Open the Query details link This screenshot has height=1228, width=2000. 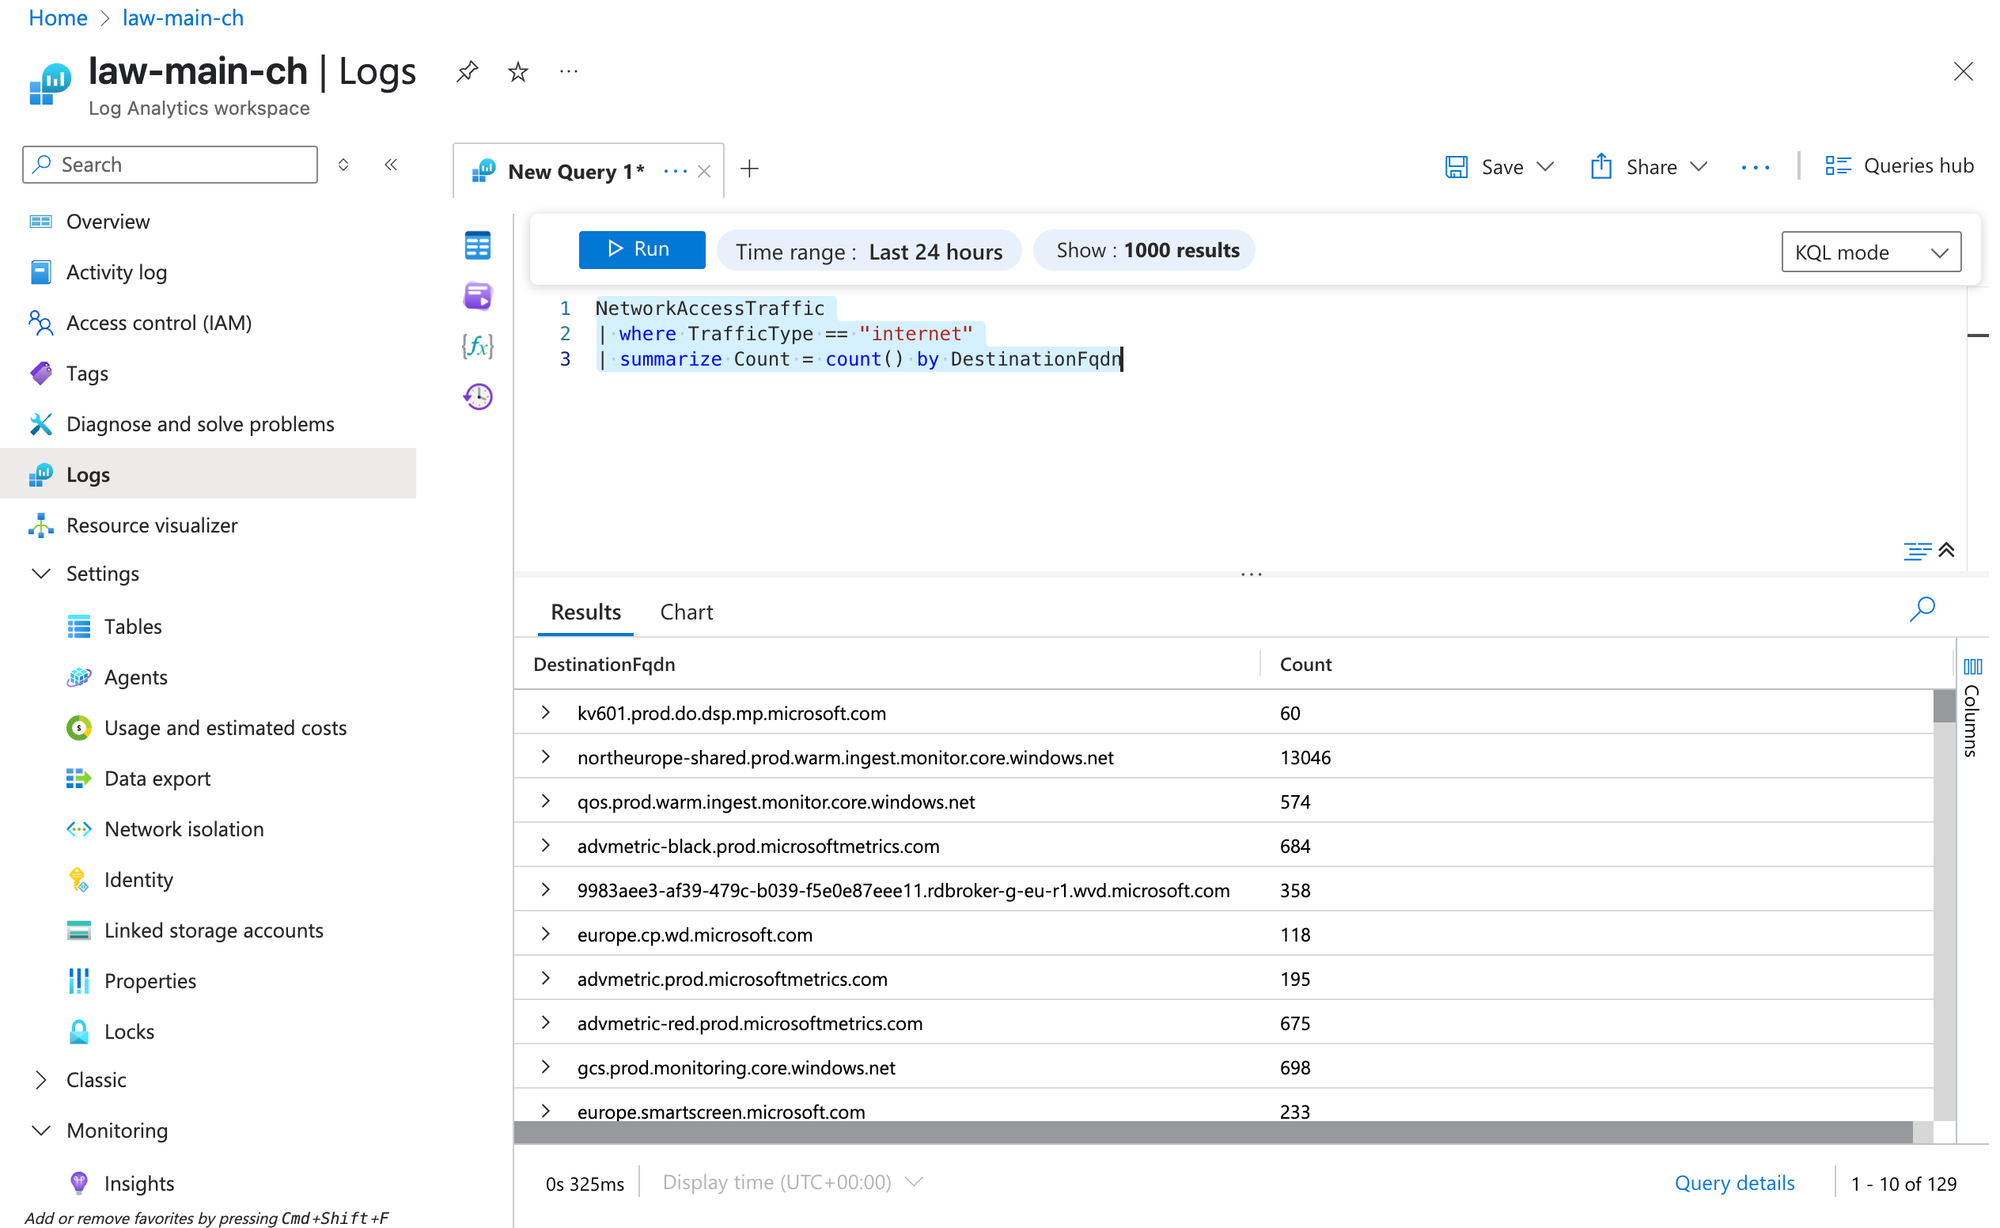(x=1734, y=1183)
